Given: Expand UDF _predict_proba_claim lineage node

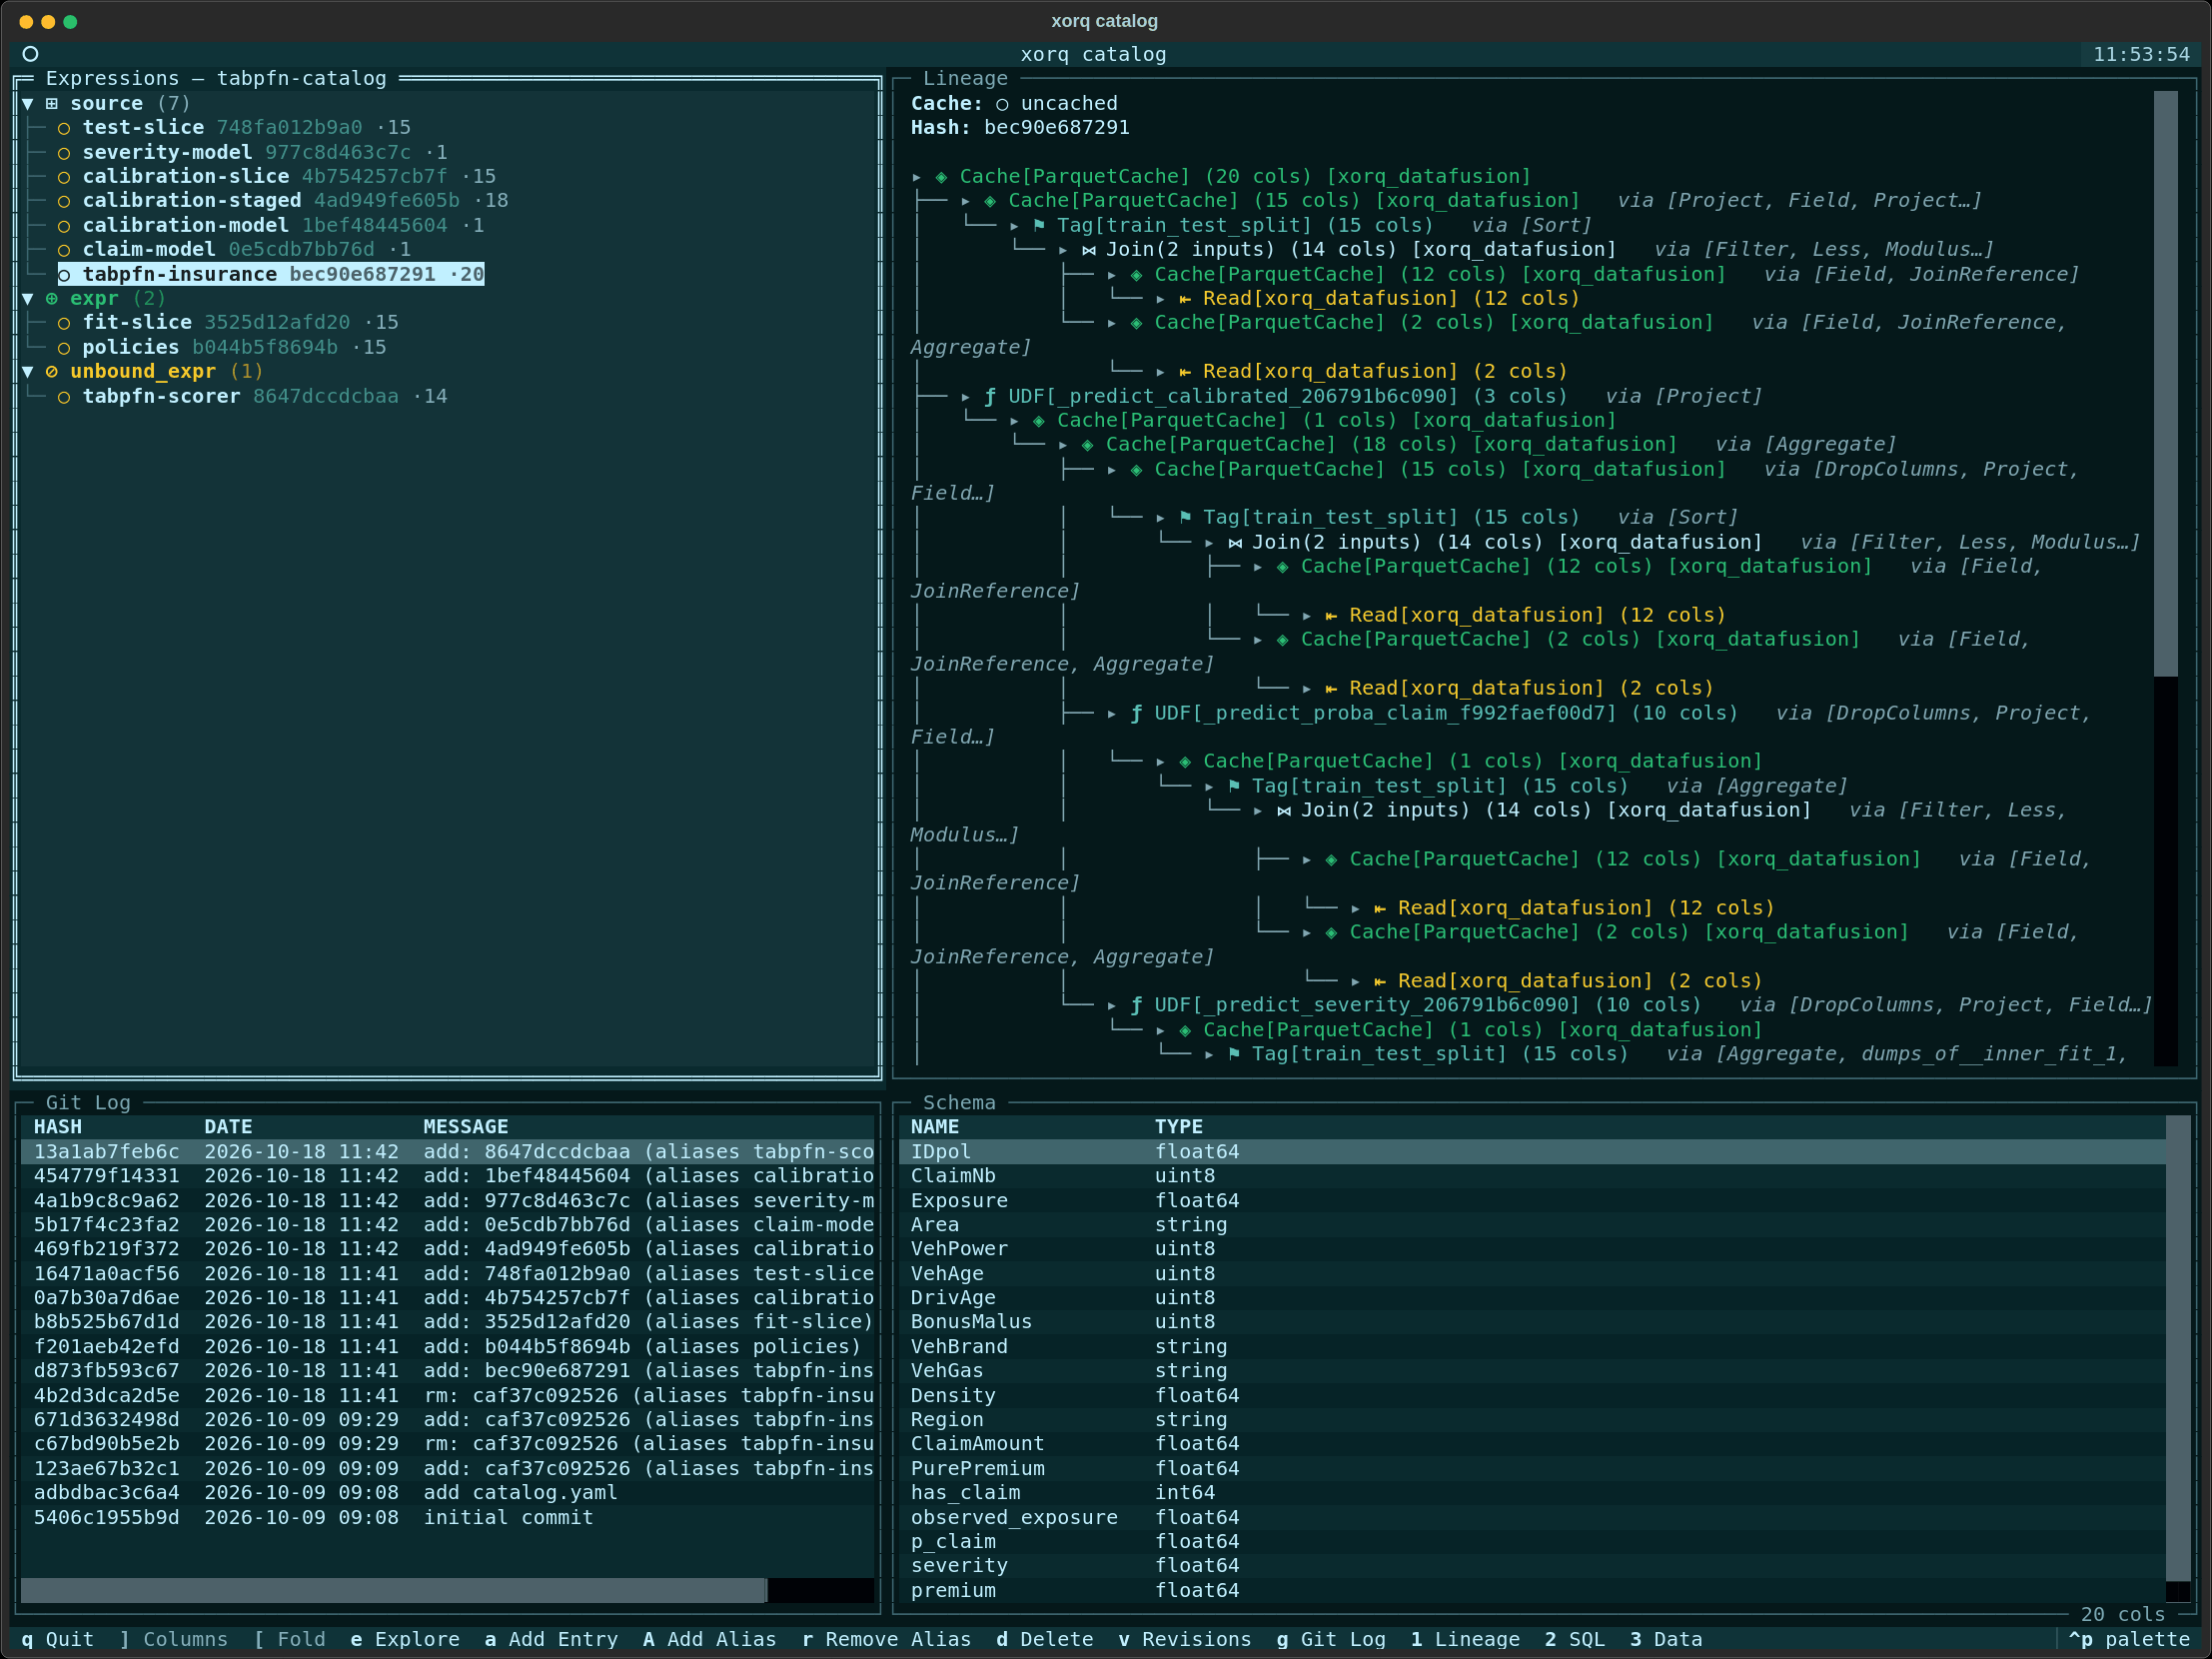Looking at the screenshot, I should coord(1111,714).
